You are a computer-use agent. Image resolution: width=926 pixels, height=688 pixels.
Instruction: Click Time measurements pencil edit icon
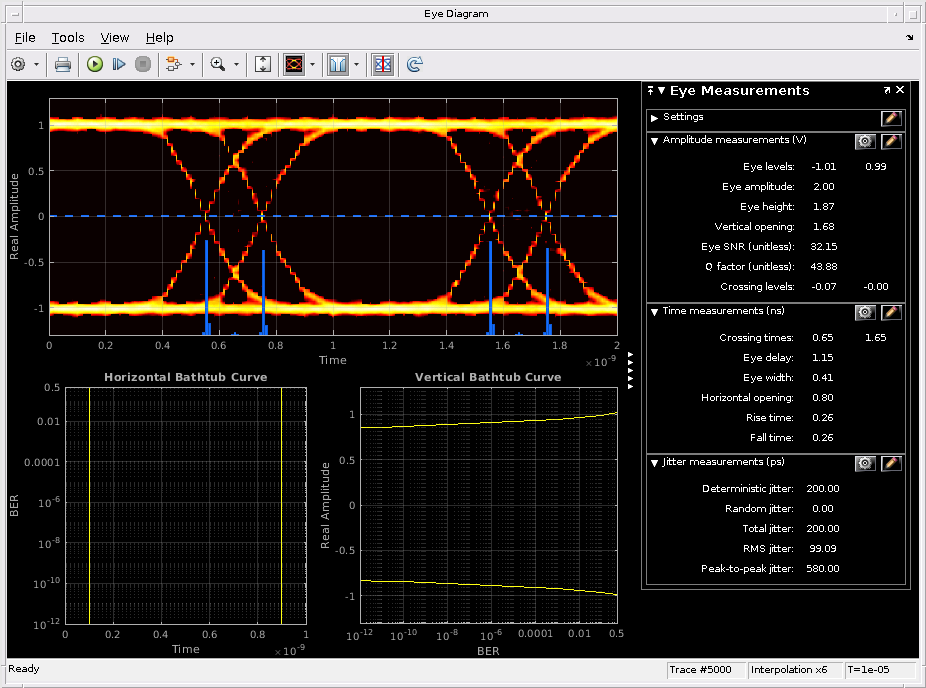tap(891, 312)
